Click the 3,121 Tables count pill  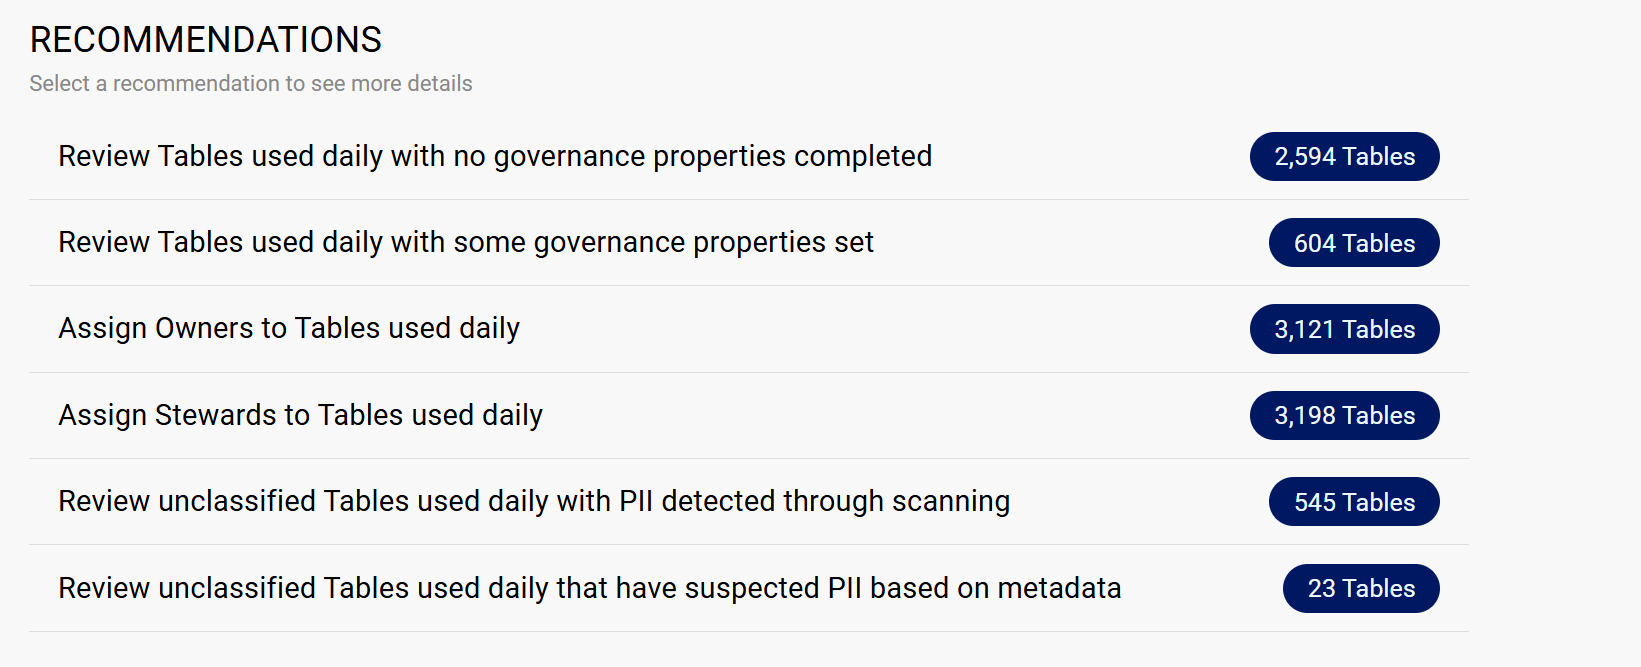pos(1344,329)
